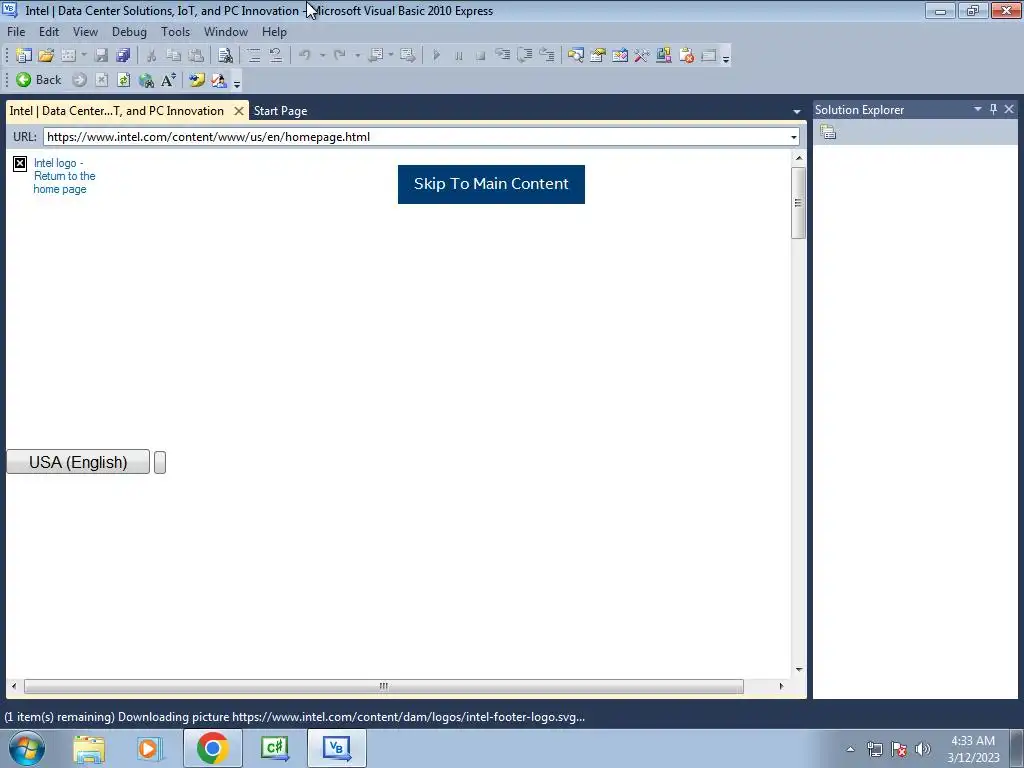Click the web browser Refresh icon
The height and width of the screenshot is (768, 1024).
123,80
